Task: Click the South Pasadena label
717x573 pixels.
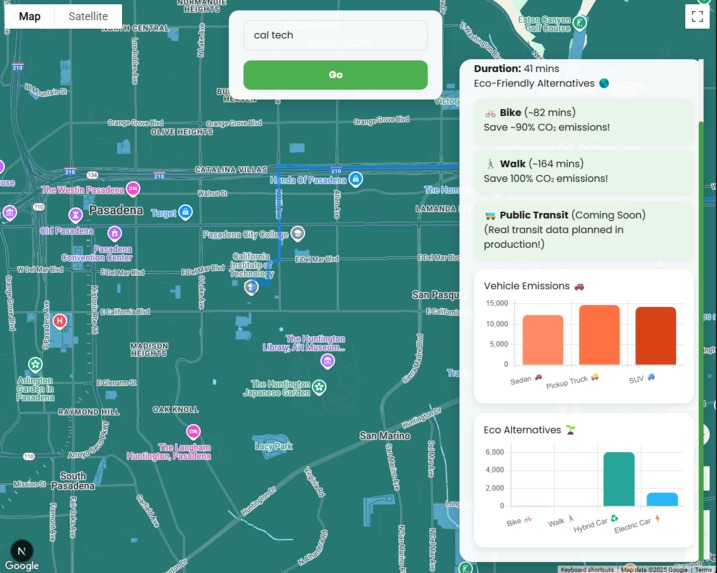Action: click(73, 481)
